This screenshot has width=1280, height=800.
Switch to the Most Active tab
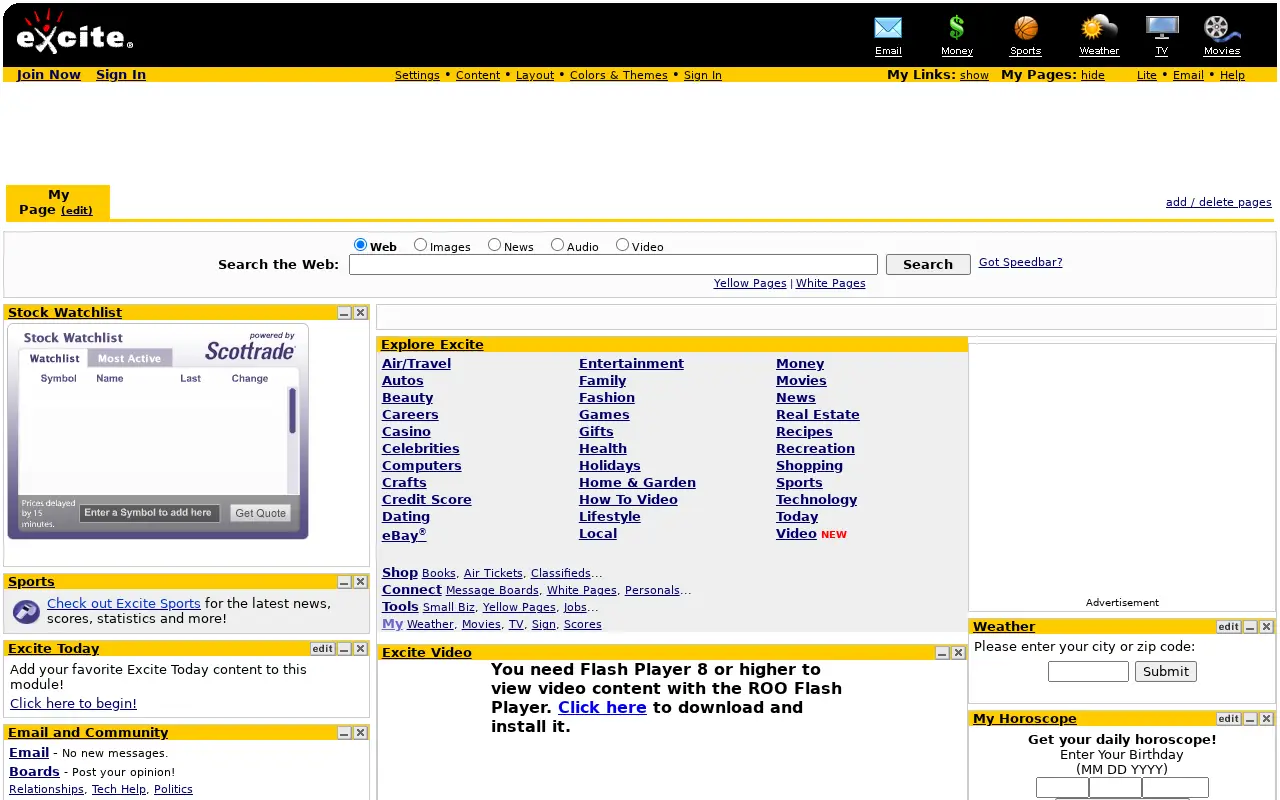point(130,358)
